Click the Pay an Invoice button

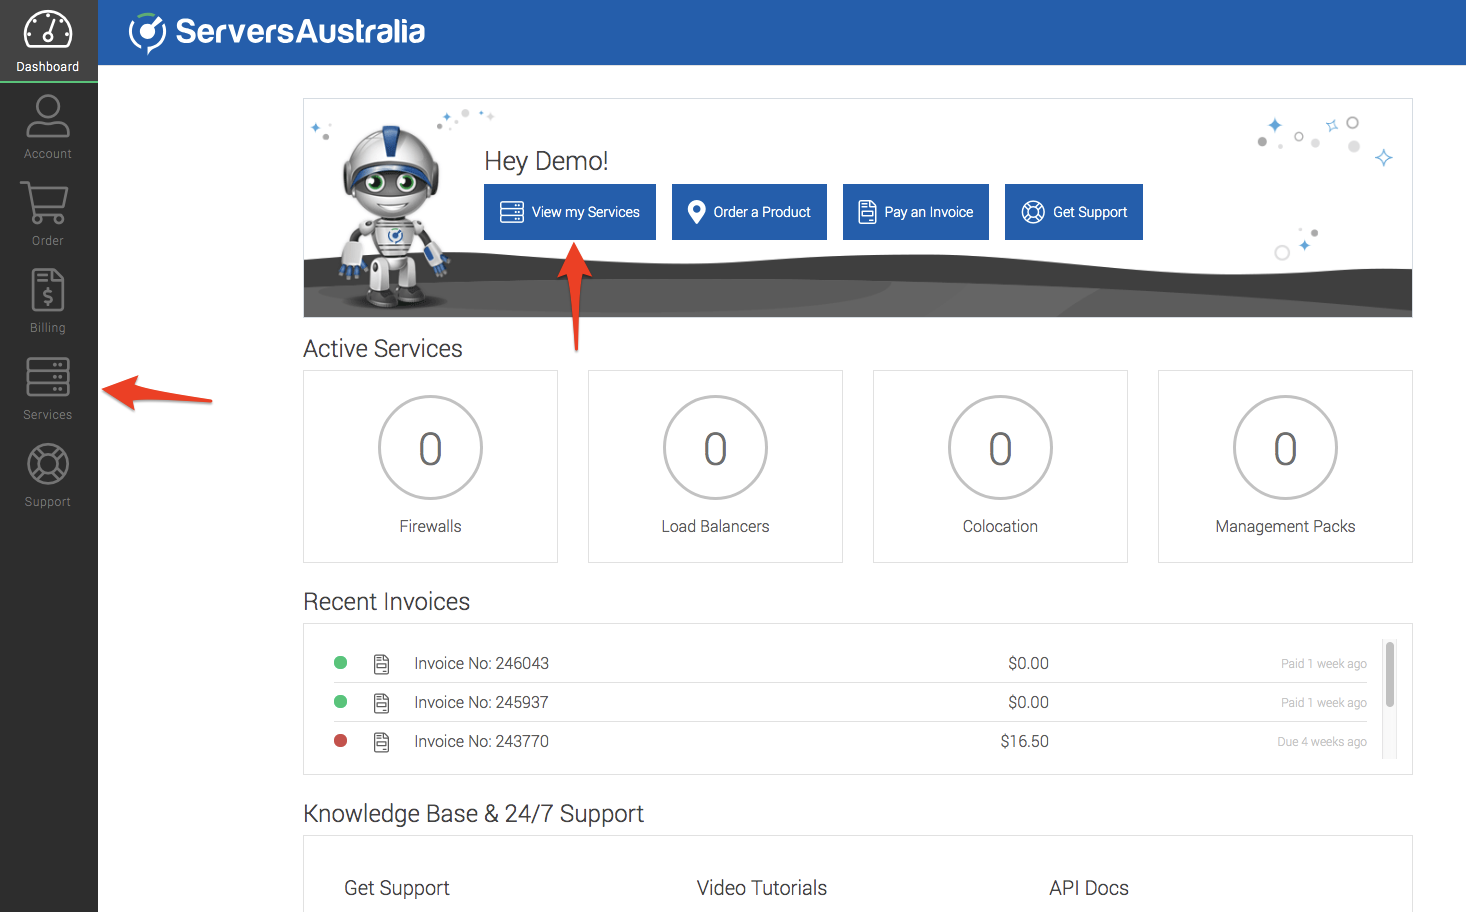(x=915, y=212)
